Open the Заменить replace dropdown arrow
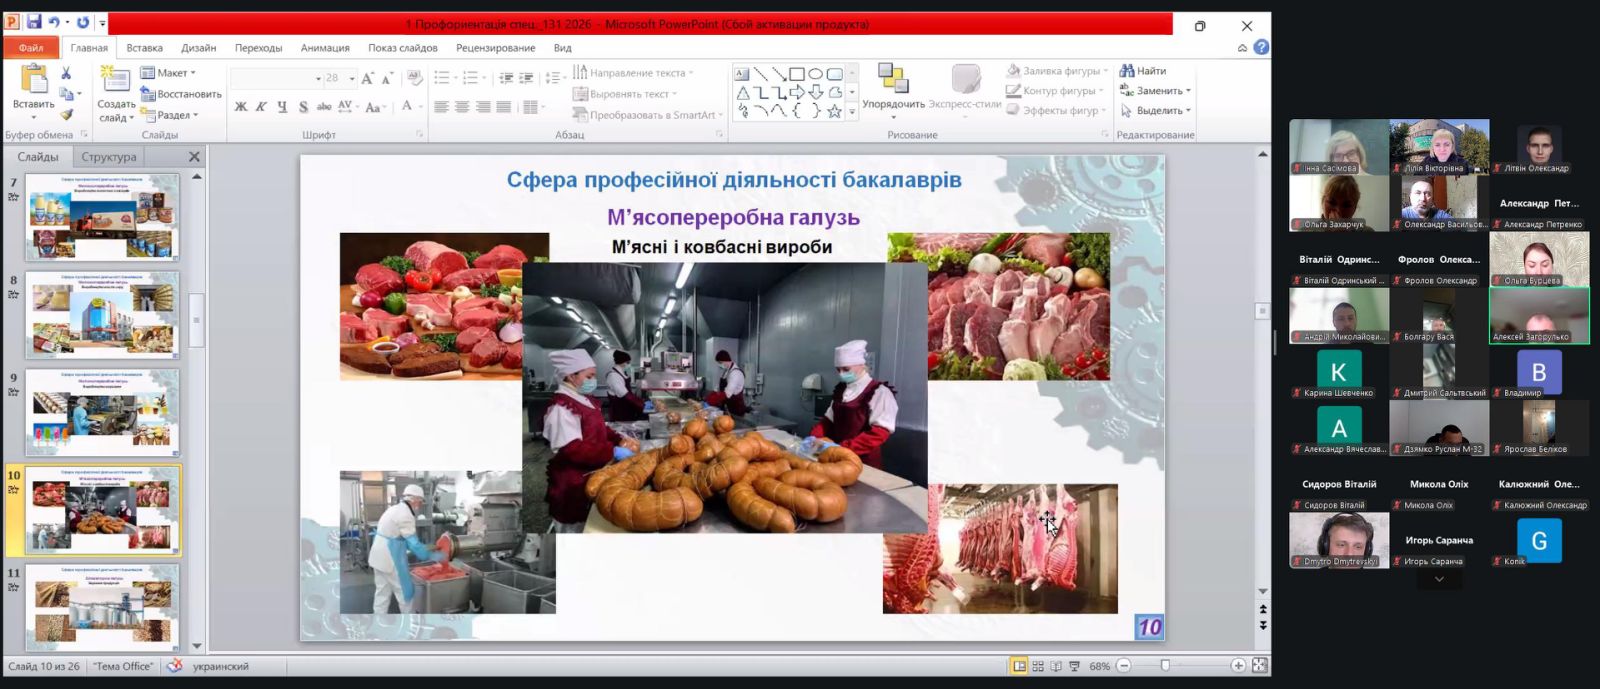 click(1188, 91)
